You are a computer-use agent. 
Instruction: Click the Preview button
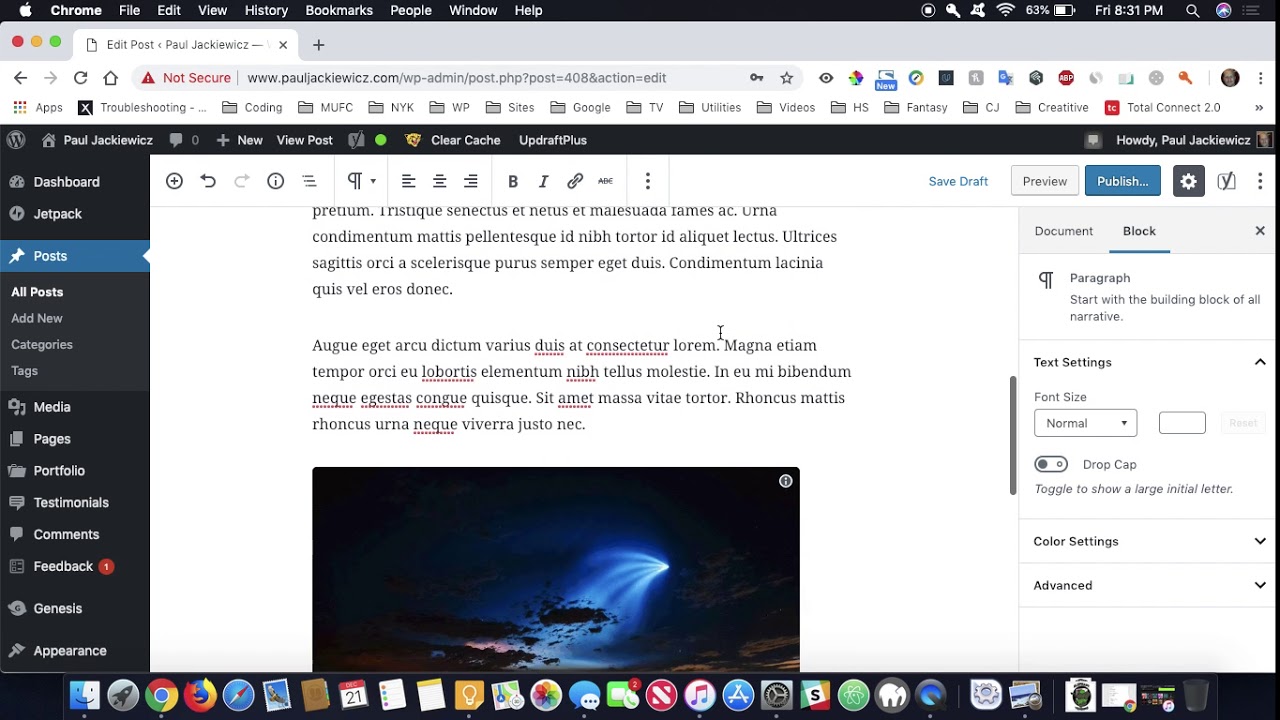(x=1045, y=181)
